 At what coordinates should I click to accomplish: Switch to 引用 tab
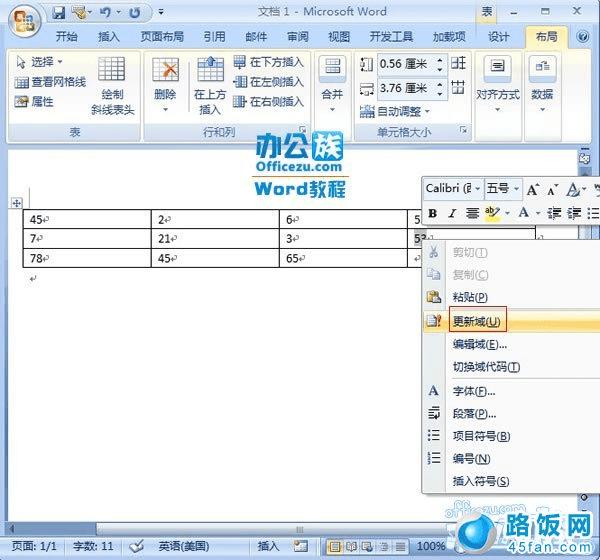click(214, 37)
